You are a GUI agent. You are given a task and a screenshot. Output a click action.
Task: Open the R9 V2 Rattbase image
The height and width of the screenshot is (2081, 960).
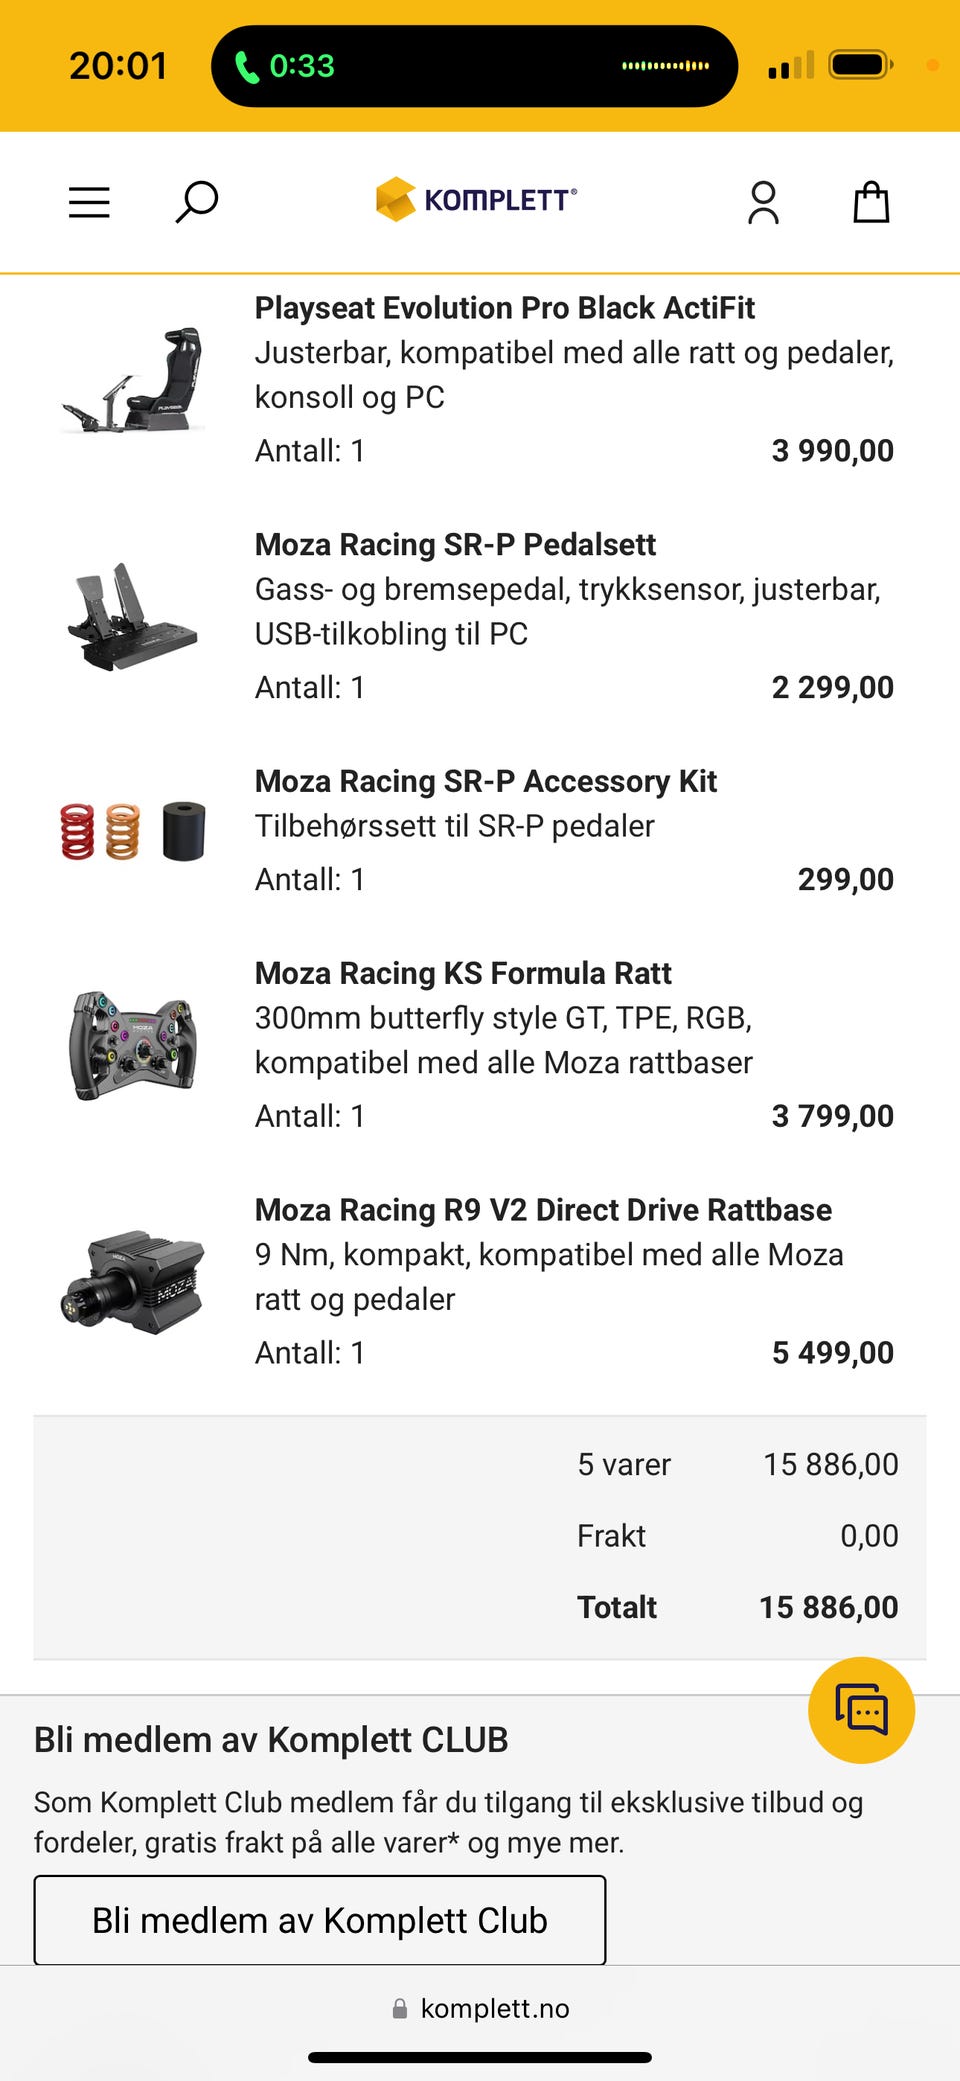click(133, 1282)
